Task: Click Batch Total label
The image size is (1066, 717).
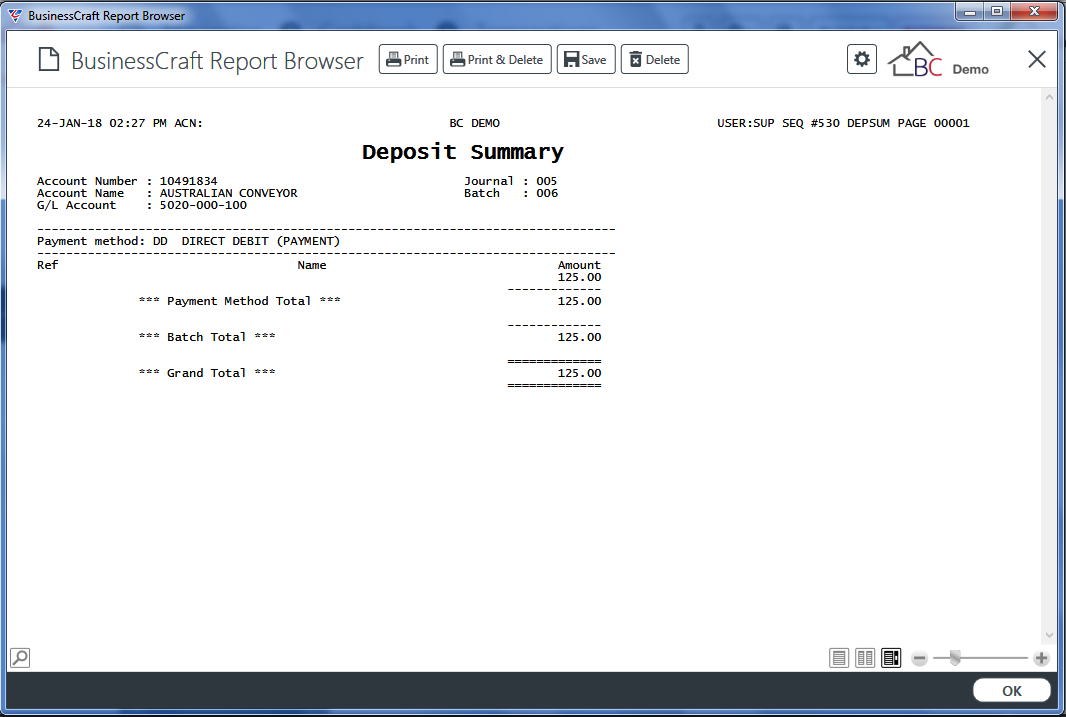Action: click(207, 337)
